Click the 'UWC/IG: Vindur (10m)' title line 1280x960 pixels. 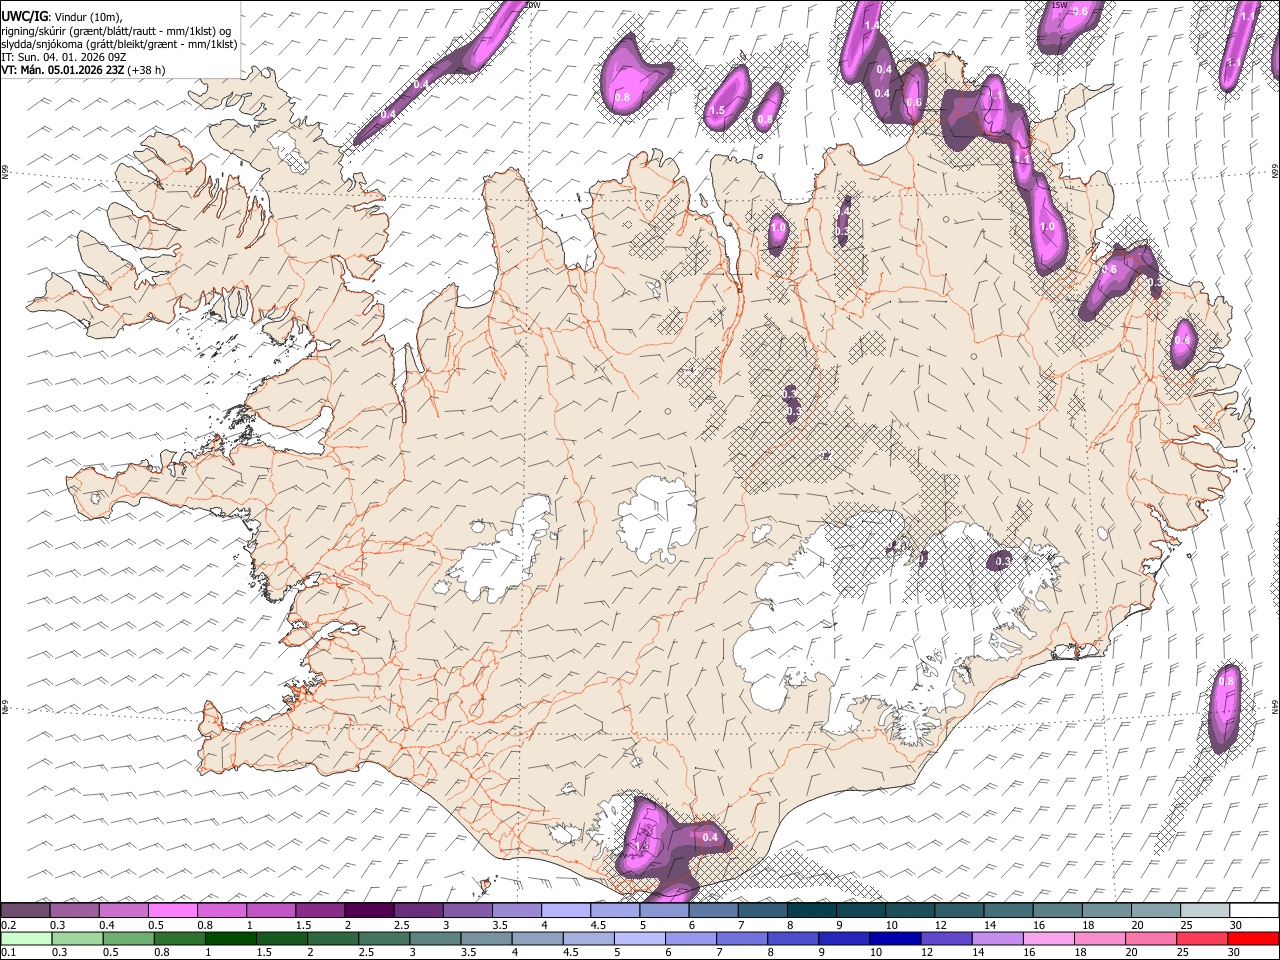click(x=62, y=15)
